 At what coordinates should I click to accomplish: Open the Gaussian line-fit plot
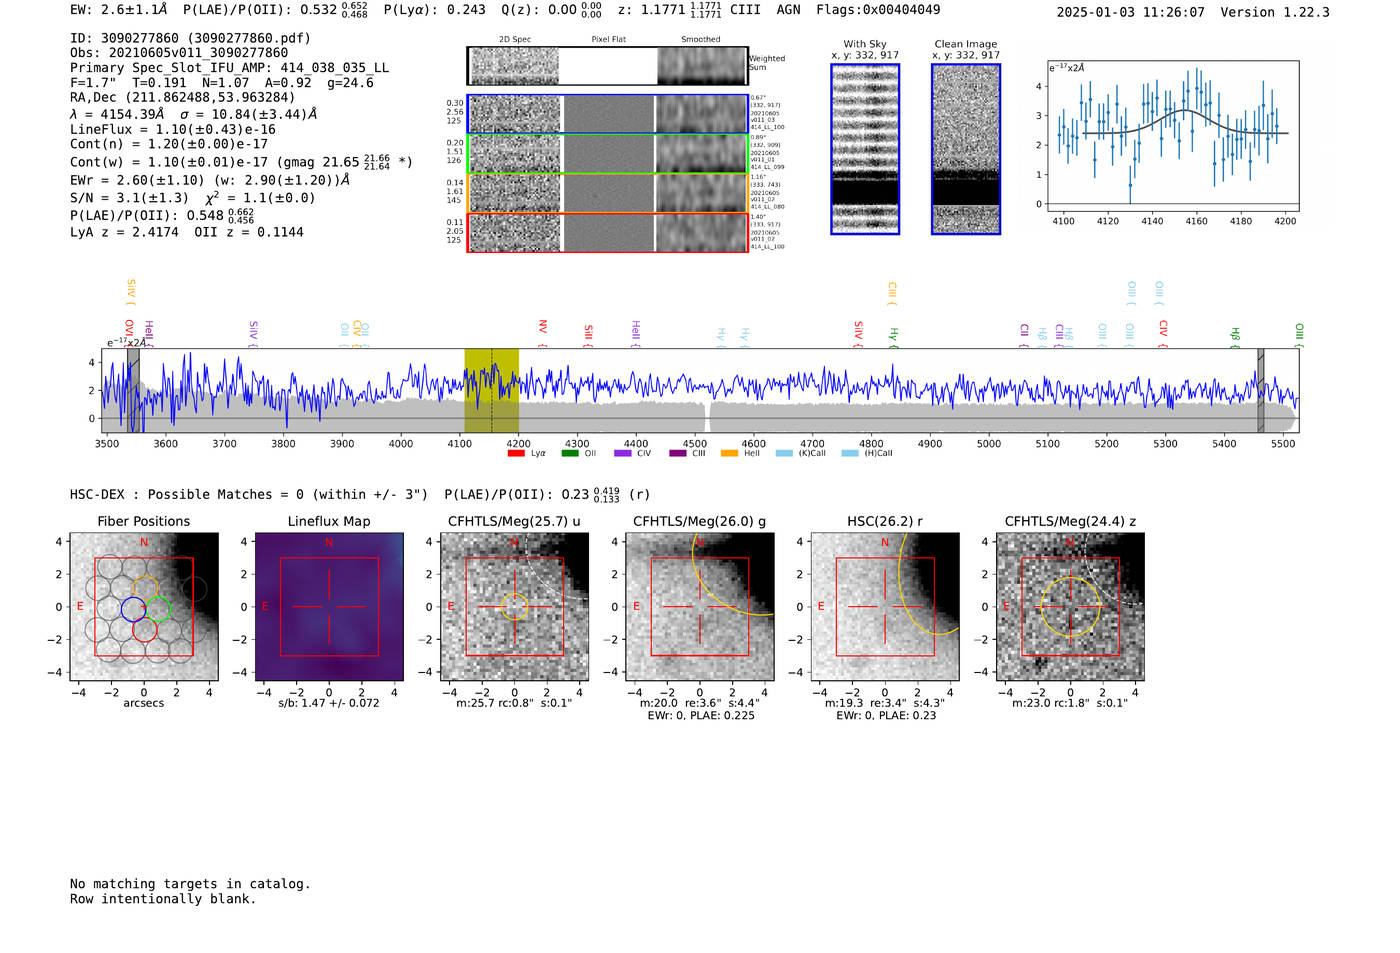pos(1173,137)
